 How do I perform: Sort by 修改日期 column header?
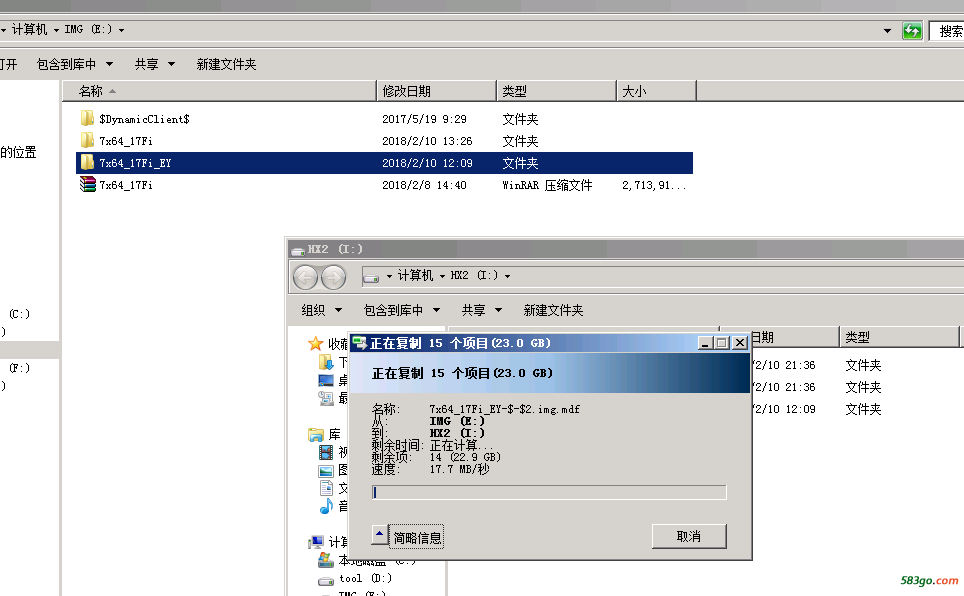(x=436, y=91)
